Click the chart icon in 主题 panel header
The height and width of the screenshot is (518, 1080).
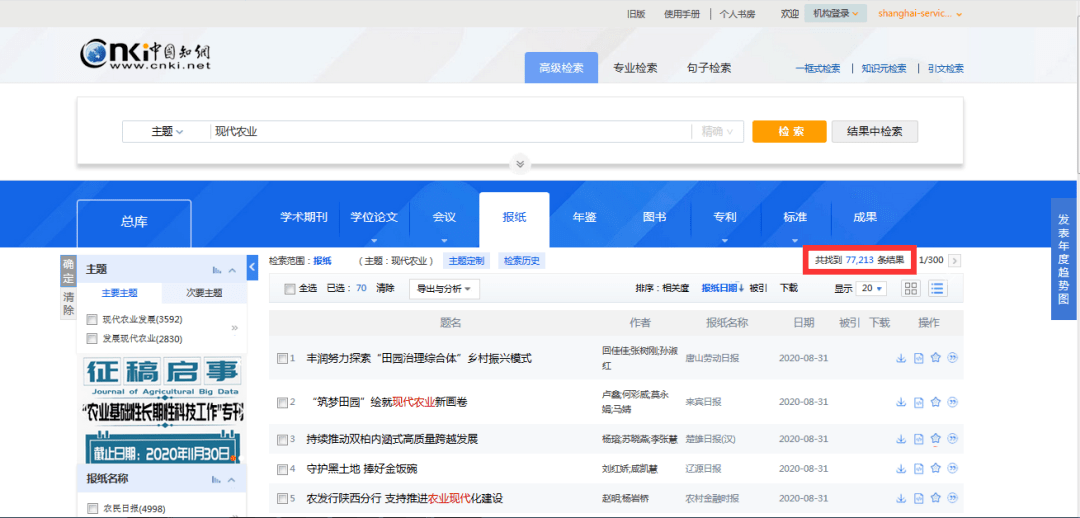216,270
